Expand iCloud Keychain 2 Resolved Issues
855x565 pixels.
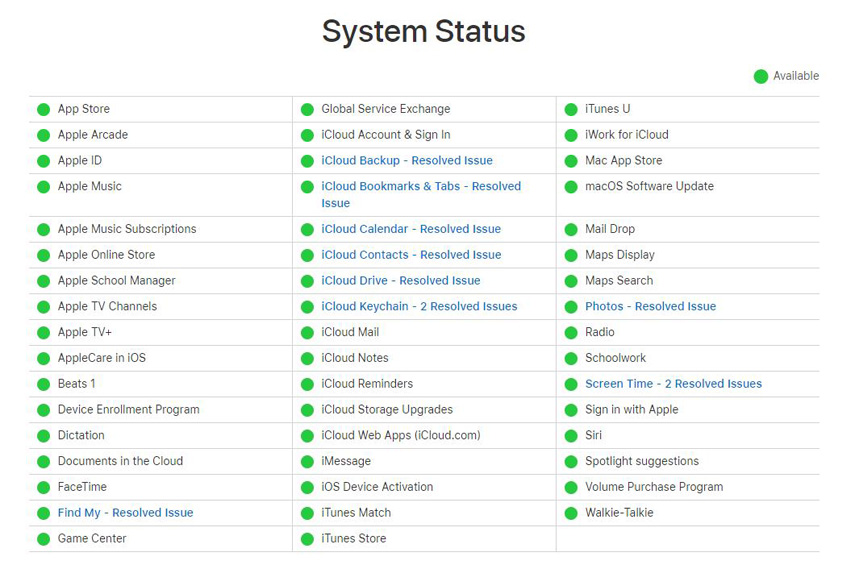coord(419,307)
